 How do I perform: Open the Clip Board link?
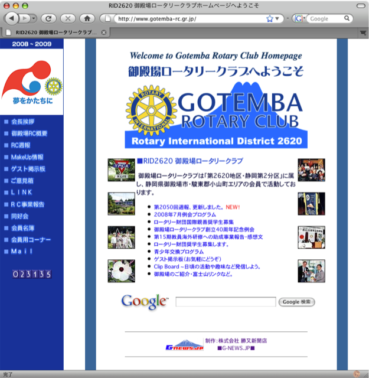207,266
